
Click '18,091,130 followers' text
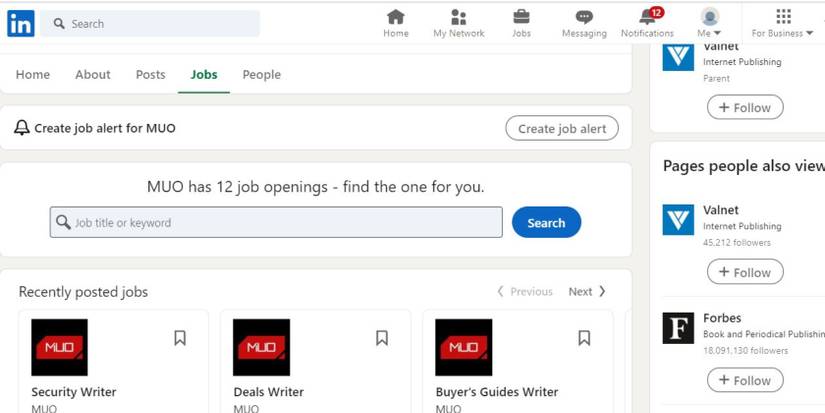[x=746, y=350]
